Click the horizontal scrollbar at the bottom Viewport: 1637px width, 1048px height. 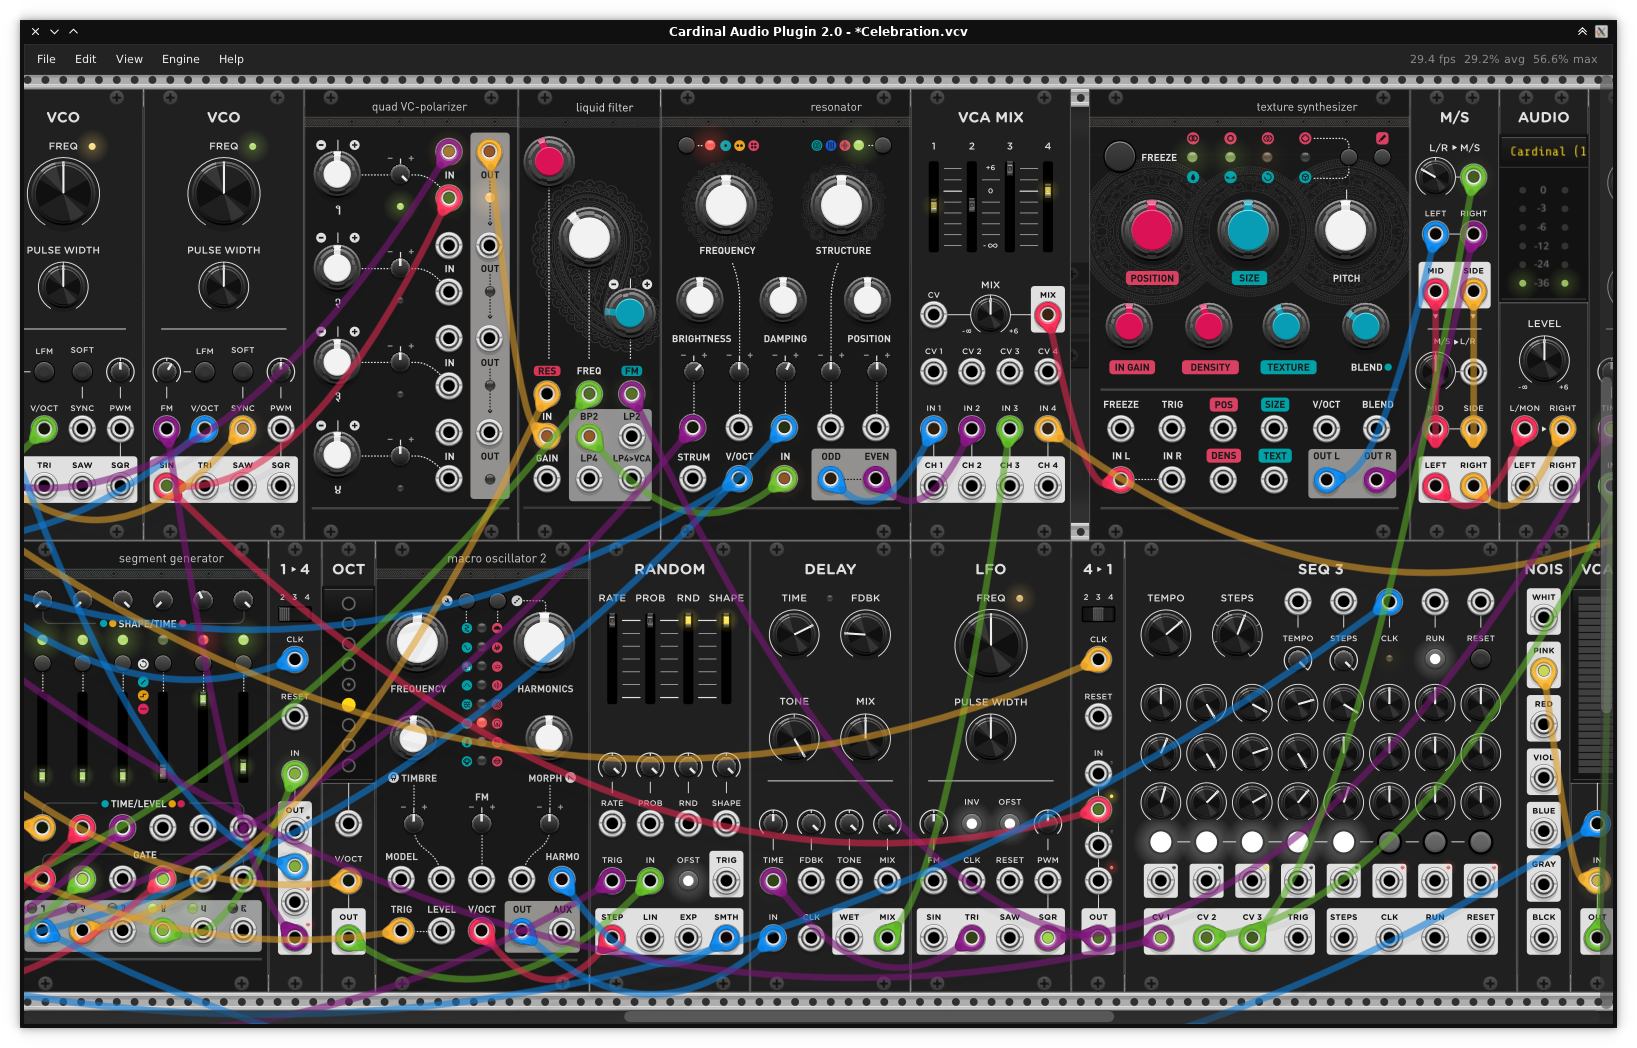(868, 1016)
